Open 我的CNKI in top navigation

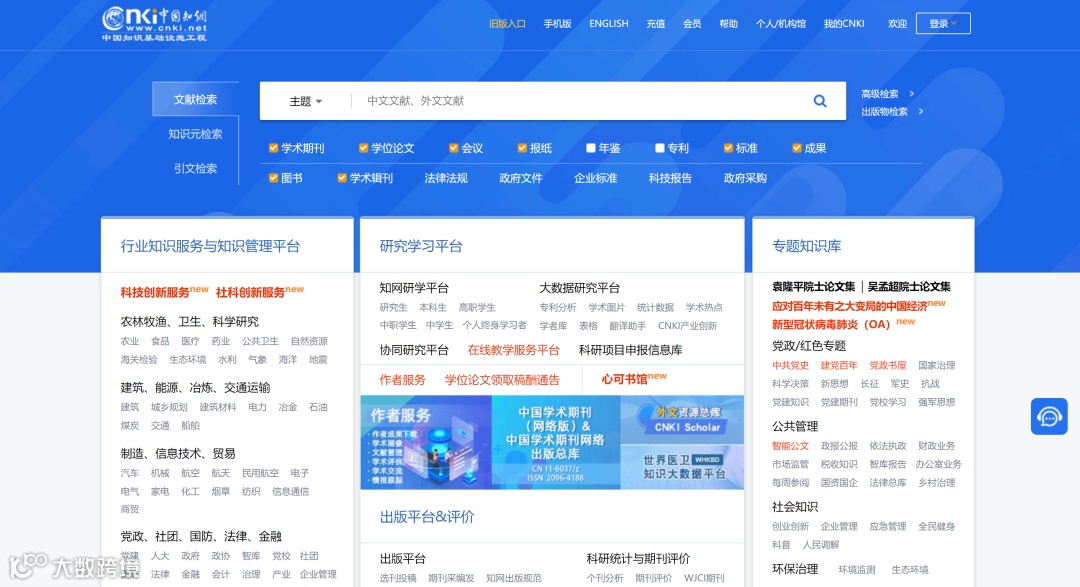point(844,23)
